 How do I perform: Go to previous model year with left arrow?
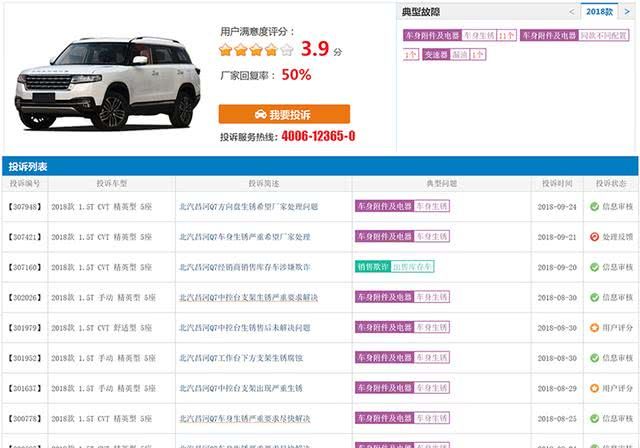[572, 12]
